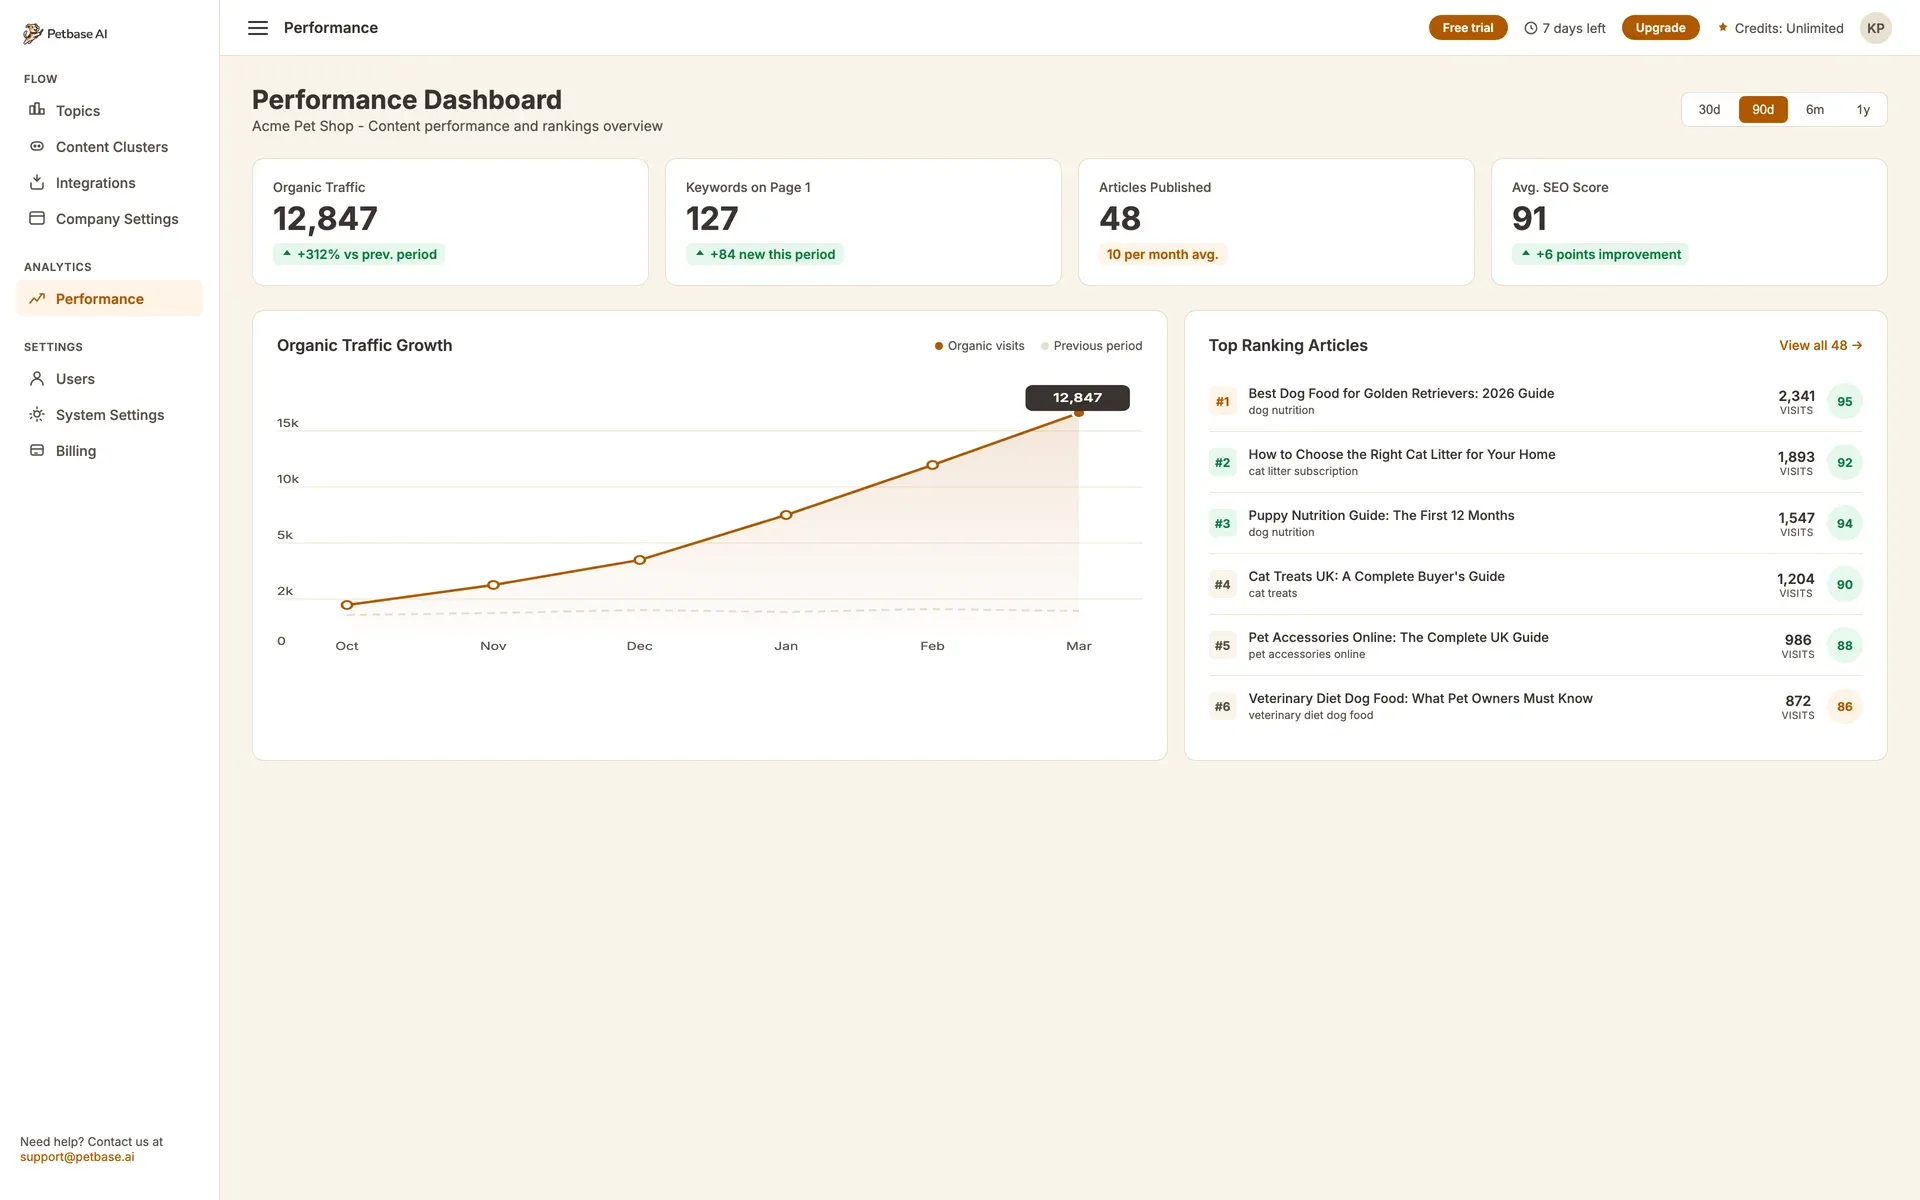The image size is (1920, 1200).
Task: Switch time range to 30d
Action: 1709,110
